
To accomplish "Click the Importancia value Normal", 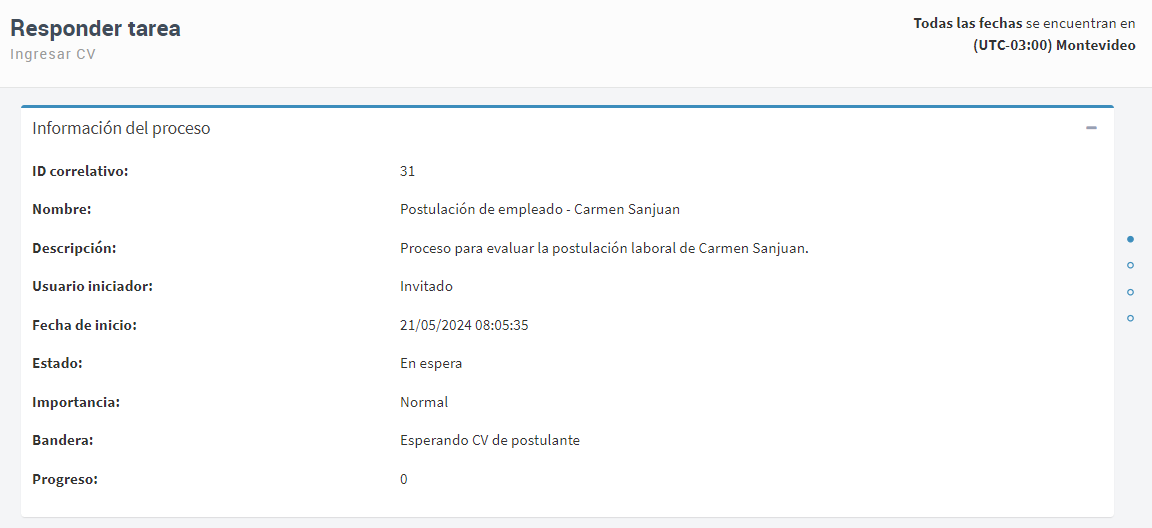I will pos(424,402).
